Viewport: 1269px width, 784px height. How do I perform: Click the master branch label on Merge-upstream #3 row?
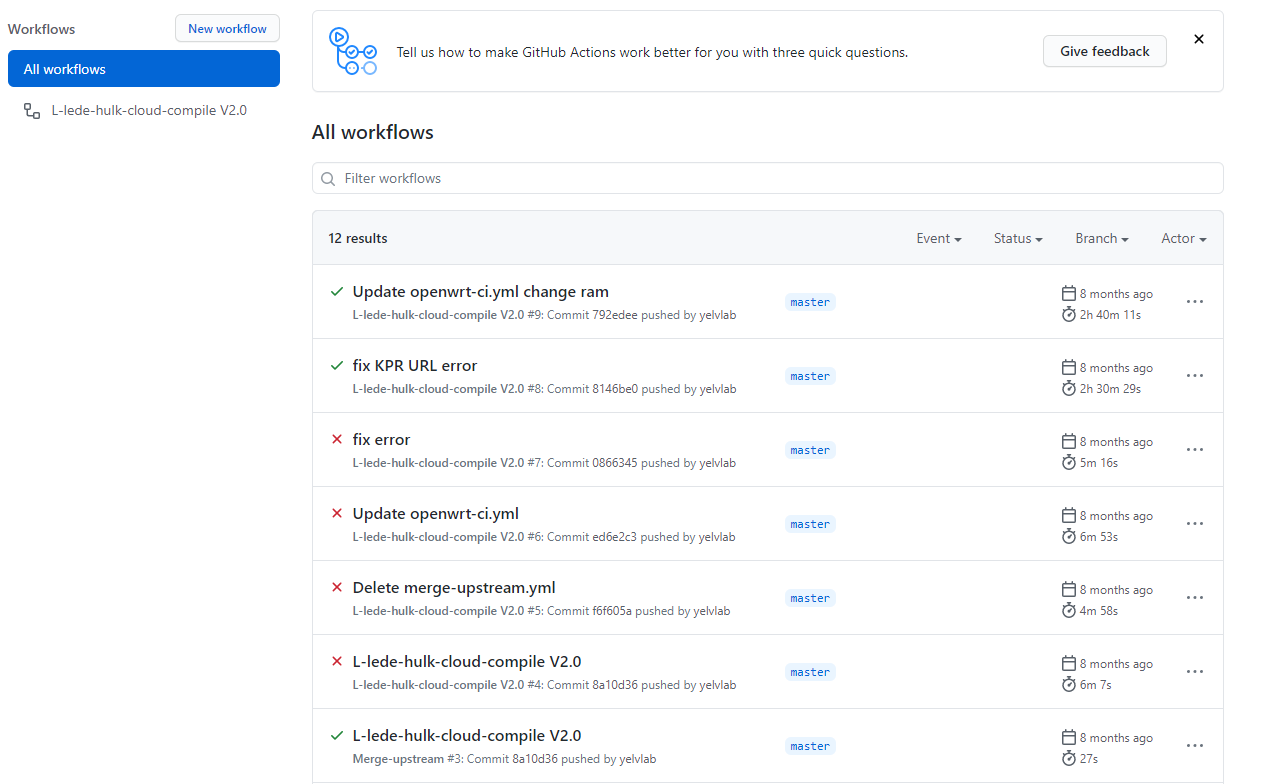tap(810, 746)
